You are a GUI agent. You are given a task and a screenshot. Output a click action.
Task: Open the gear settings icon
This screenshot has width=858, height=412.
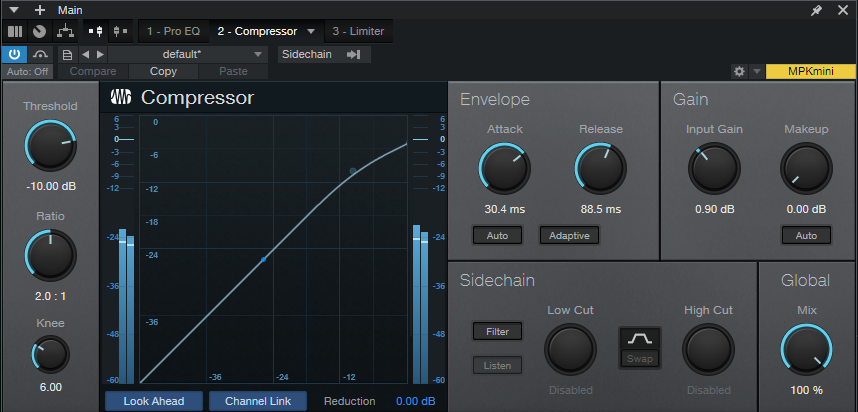[x=739, y=71]
